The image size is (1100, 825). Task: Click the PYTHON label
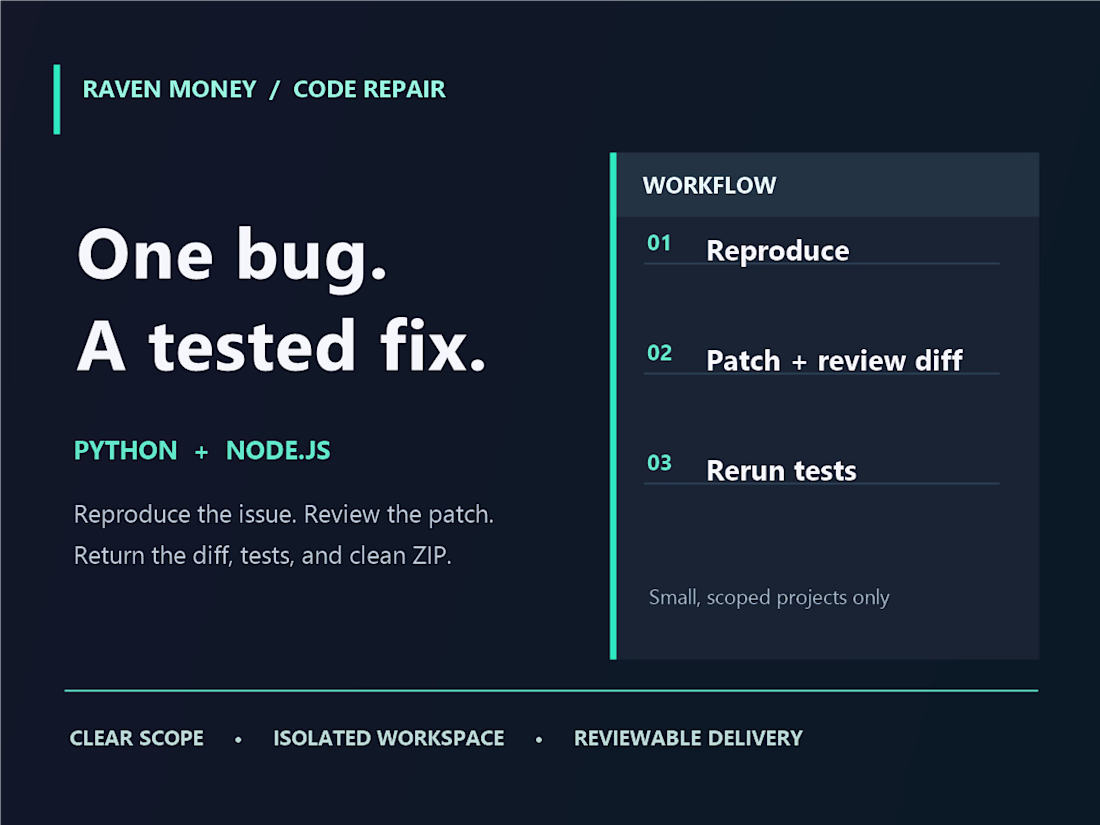click(126, 450)
